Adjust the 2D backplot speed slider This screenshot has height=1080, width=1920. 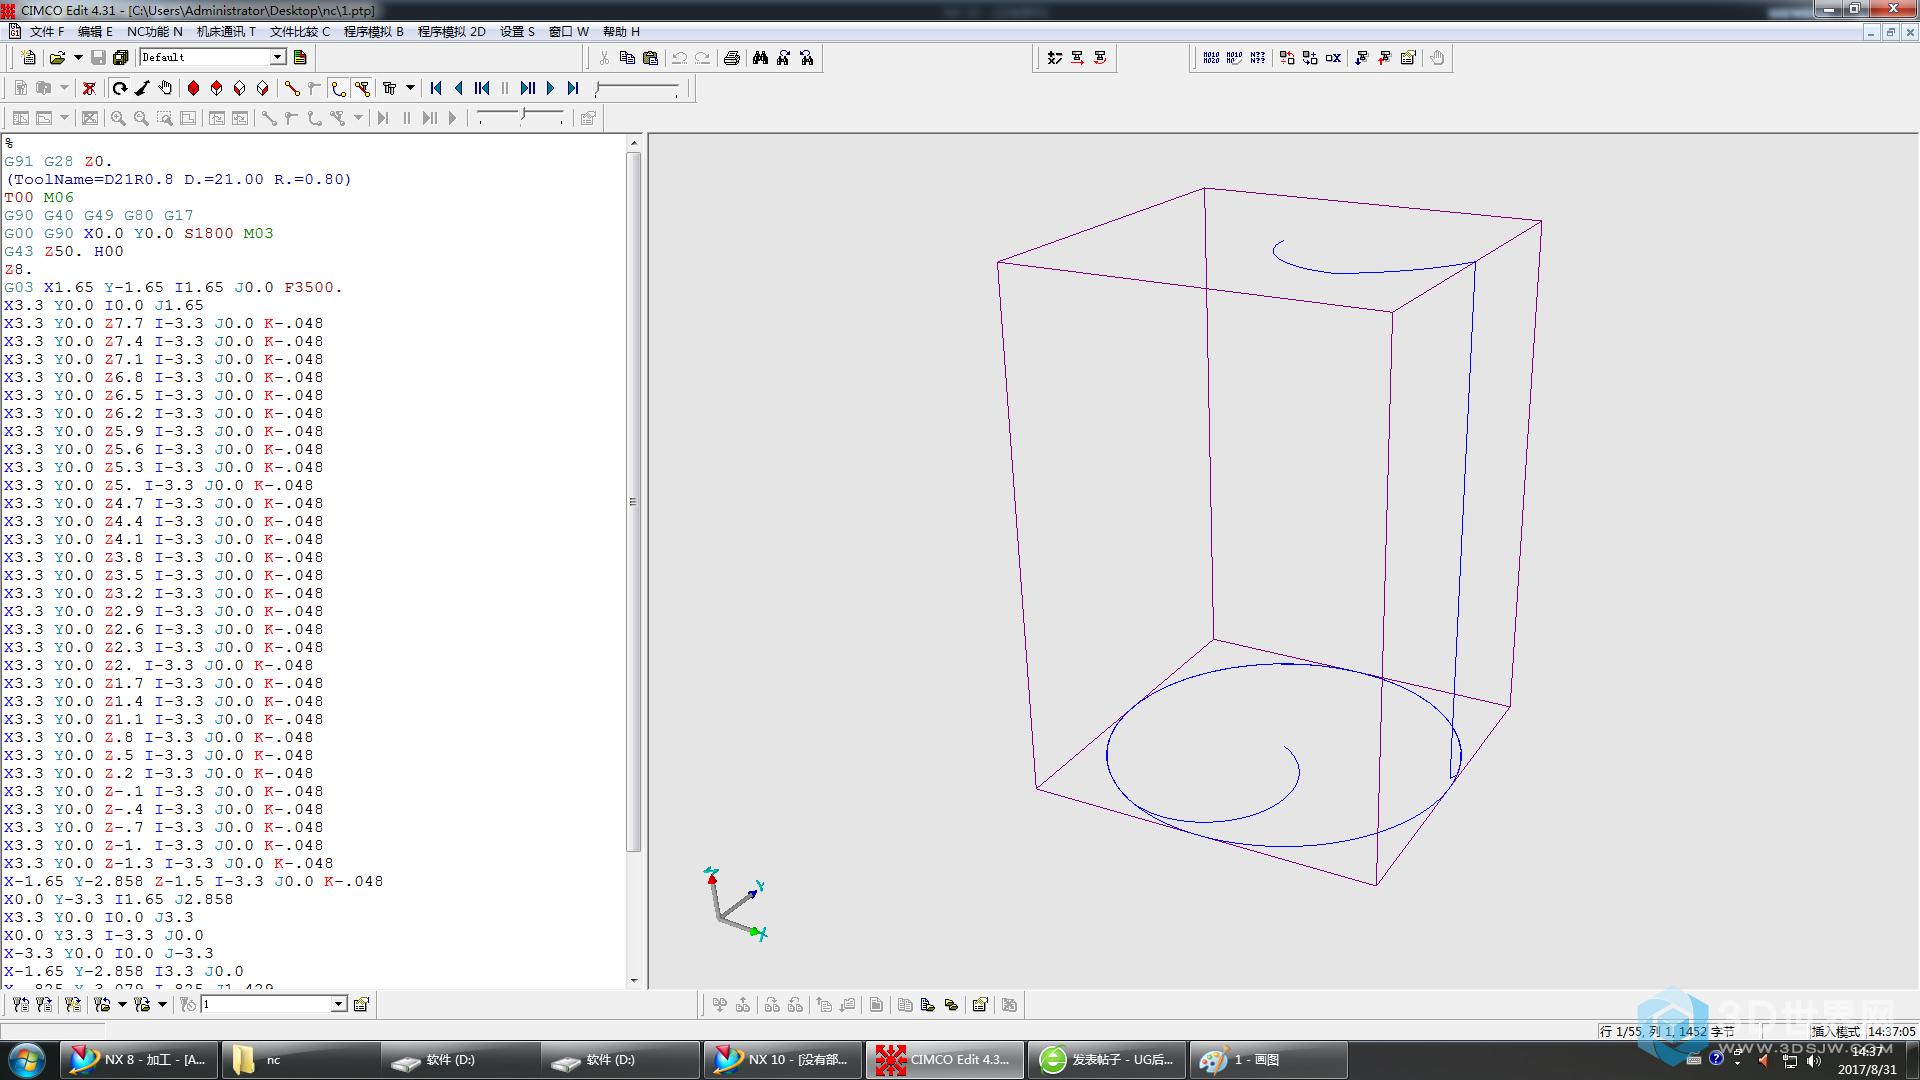(521, 118)
